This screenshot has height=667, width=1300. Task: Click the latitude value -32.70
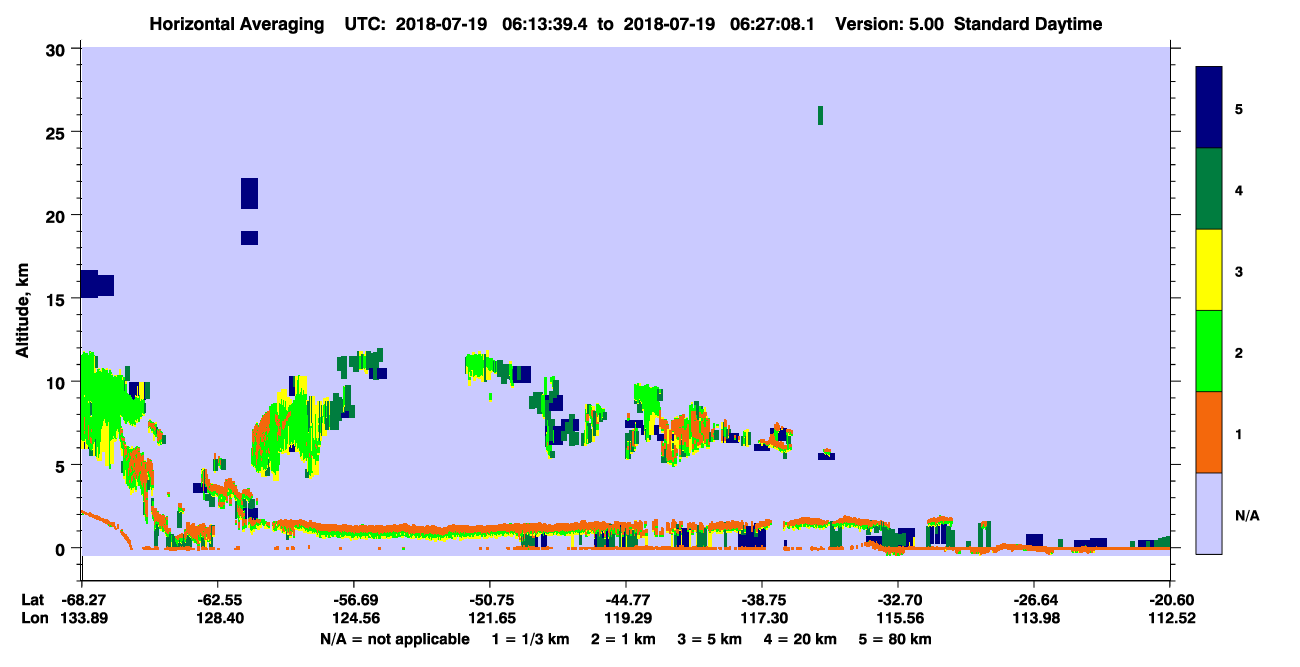[898, 600]
